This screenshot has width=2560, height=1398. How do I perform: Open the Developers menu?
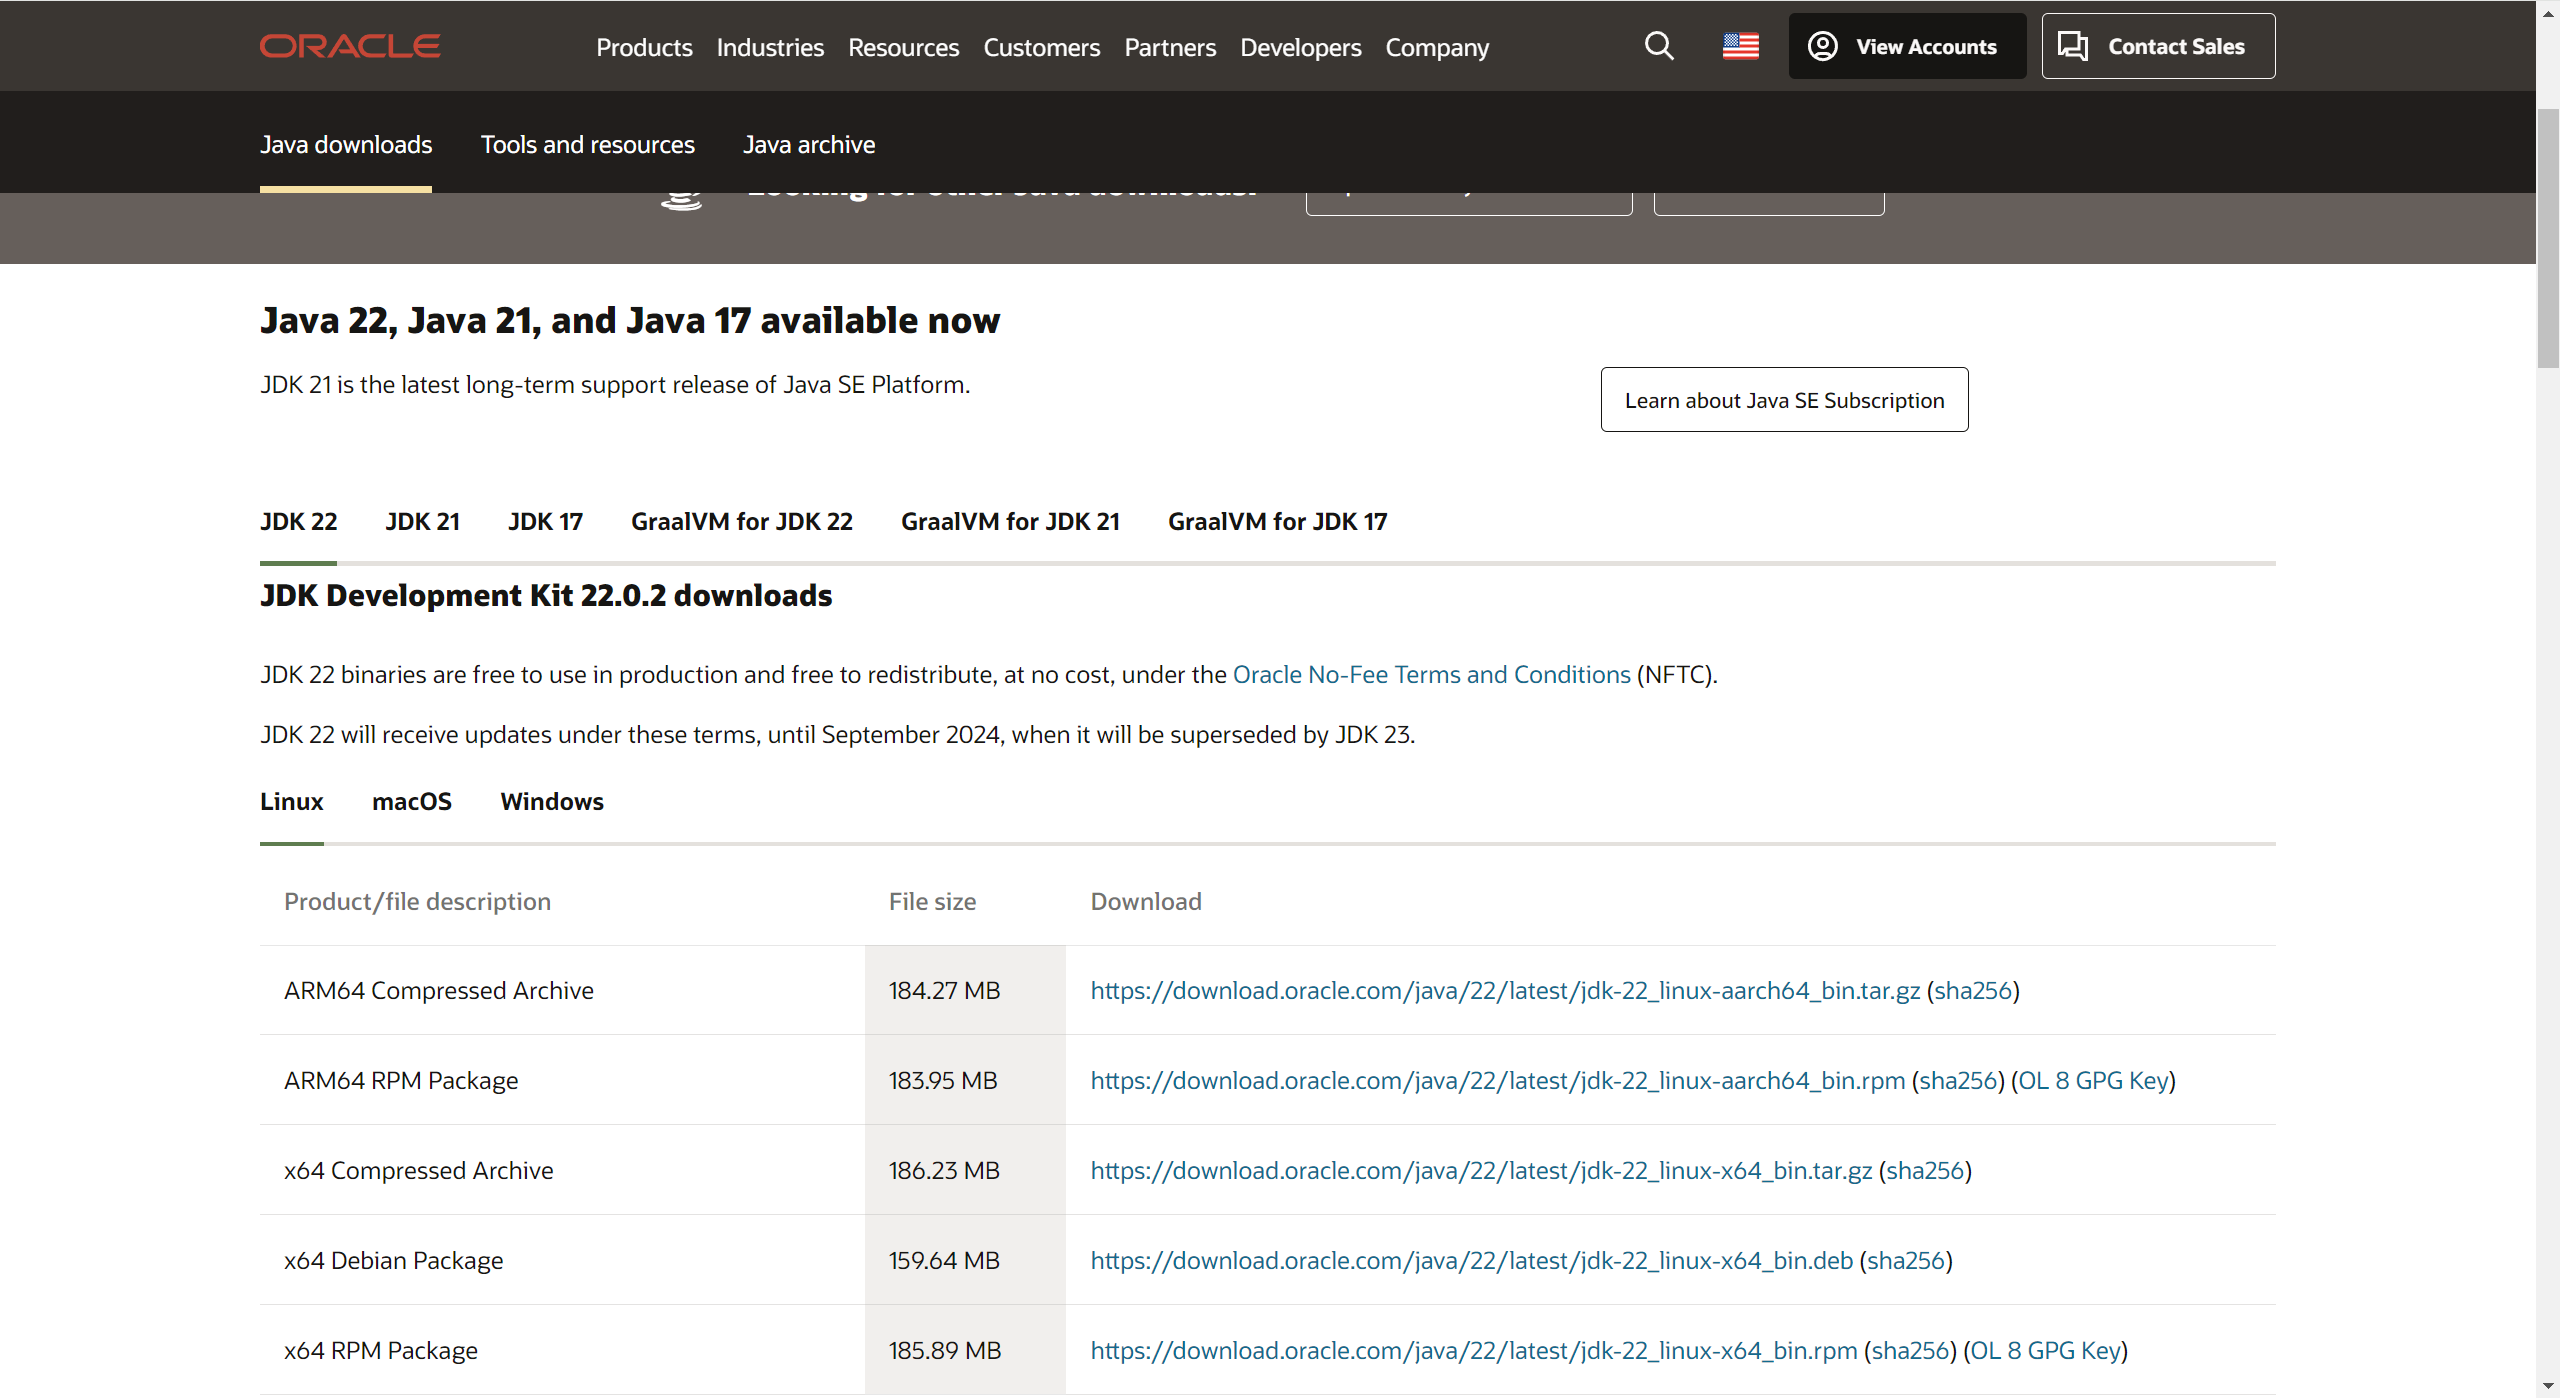[x=1300, y=47]
